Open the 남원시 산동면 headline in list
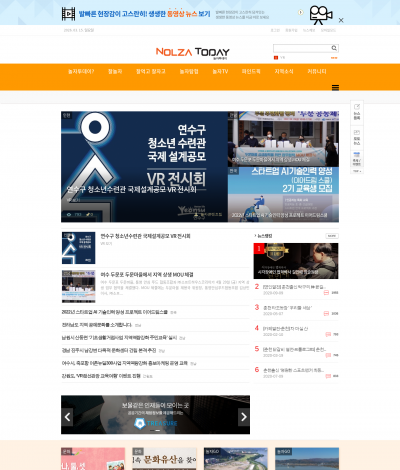 click(119, 338)
